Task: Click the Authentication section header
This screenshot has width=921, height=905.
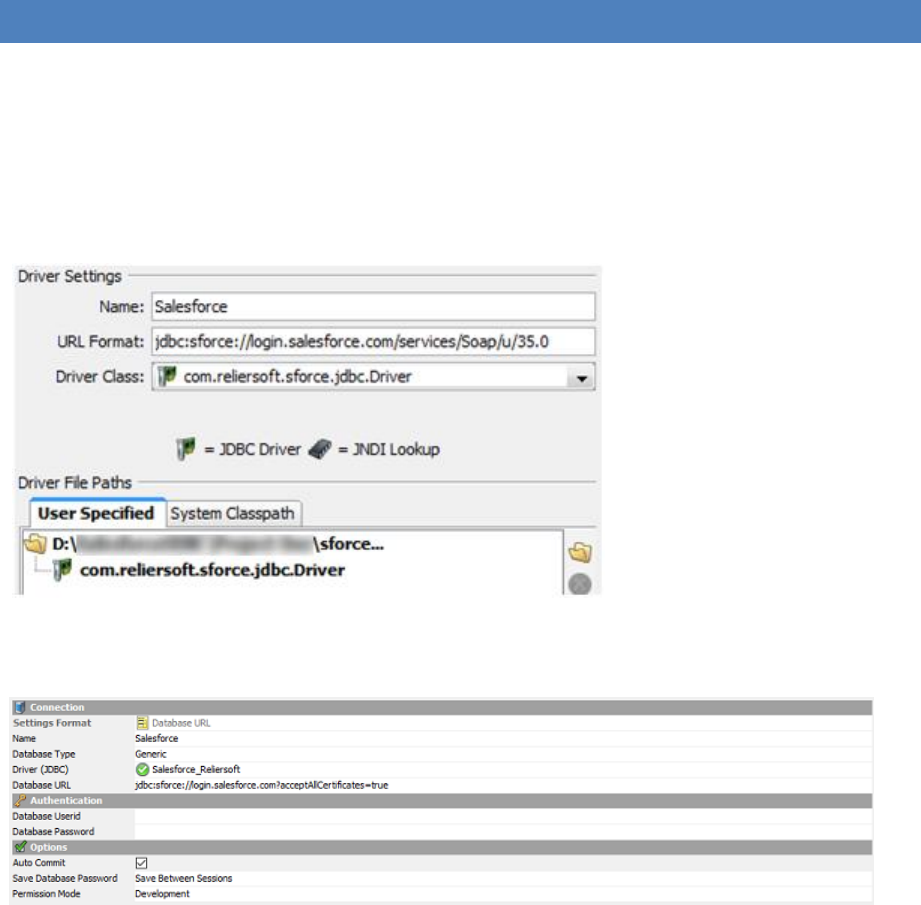Action: (442, 800)
